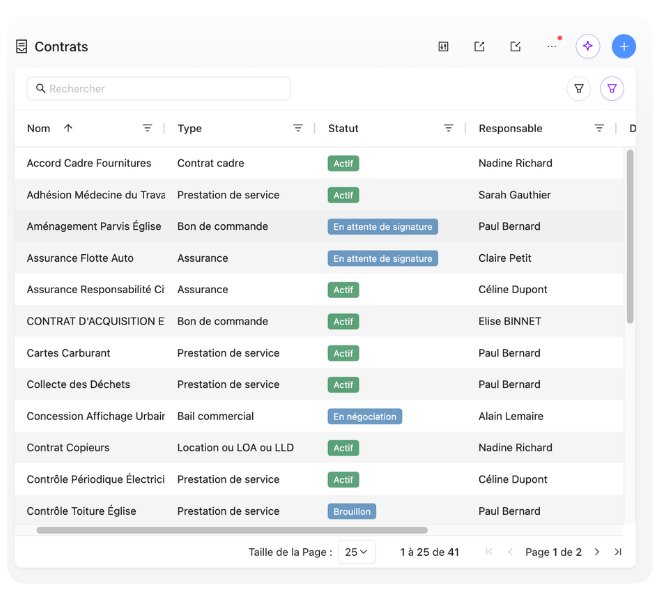Sort by the Nom column header
Viewport: 660px width, 600px height.
point(38,128)
